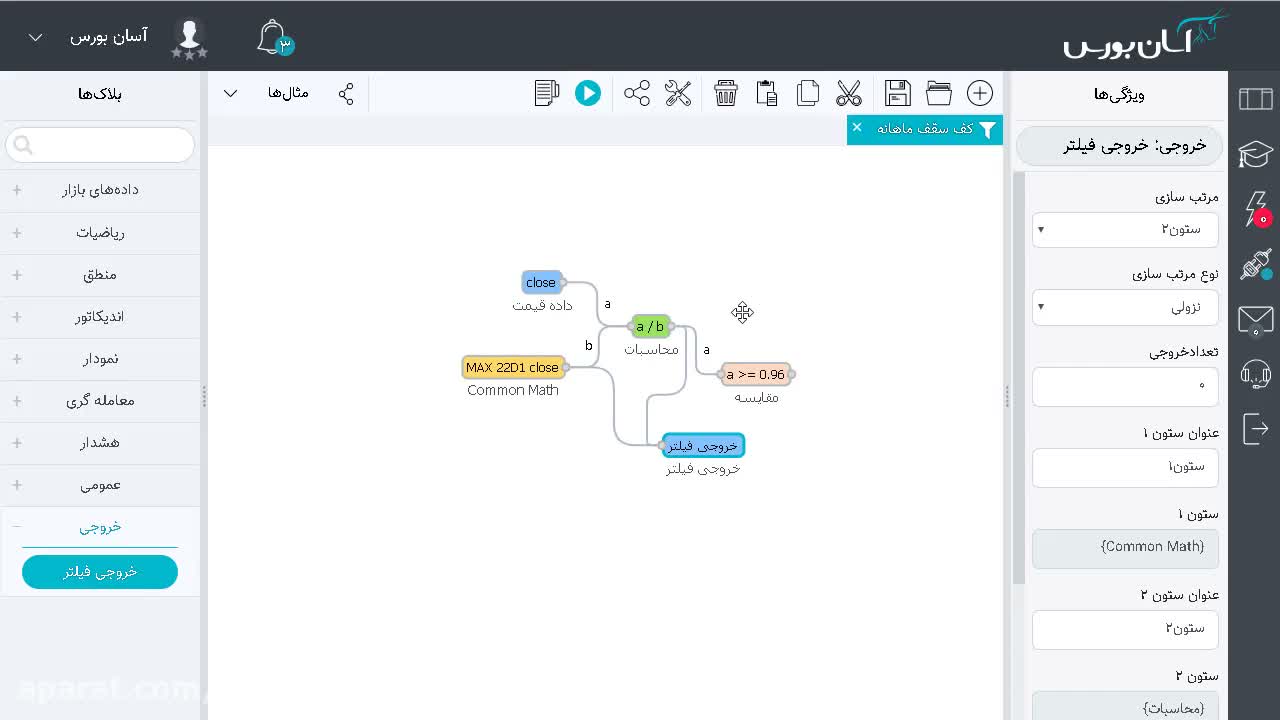The width and height of the screenshot is (1280, 720).
Task: Click the خروجی فیلتر block button
Action: click(x=100, y=572)
